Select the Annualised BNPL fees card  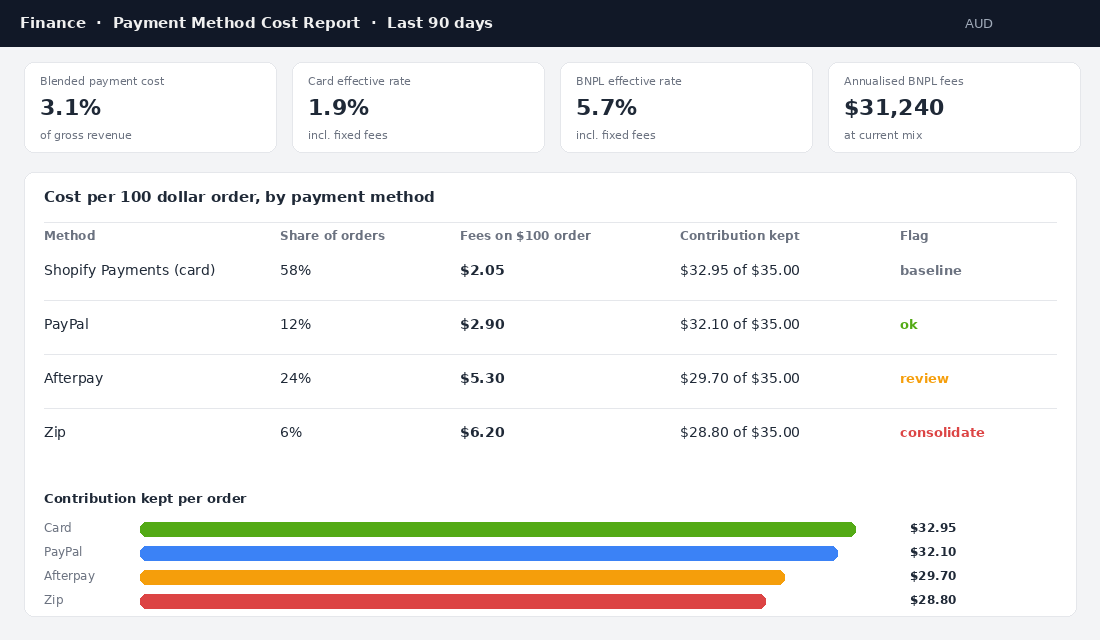[x=954, y=107]
